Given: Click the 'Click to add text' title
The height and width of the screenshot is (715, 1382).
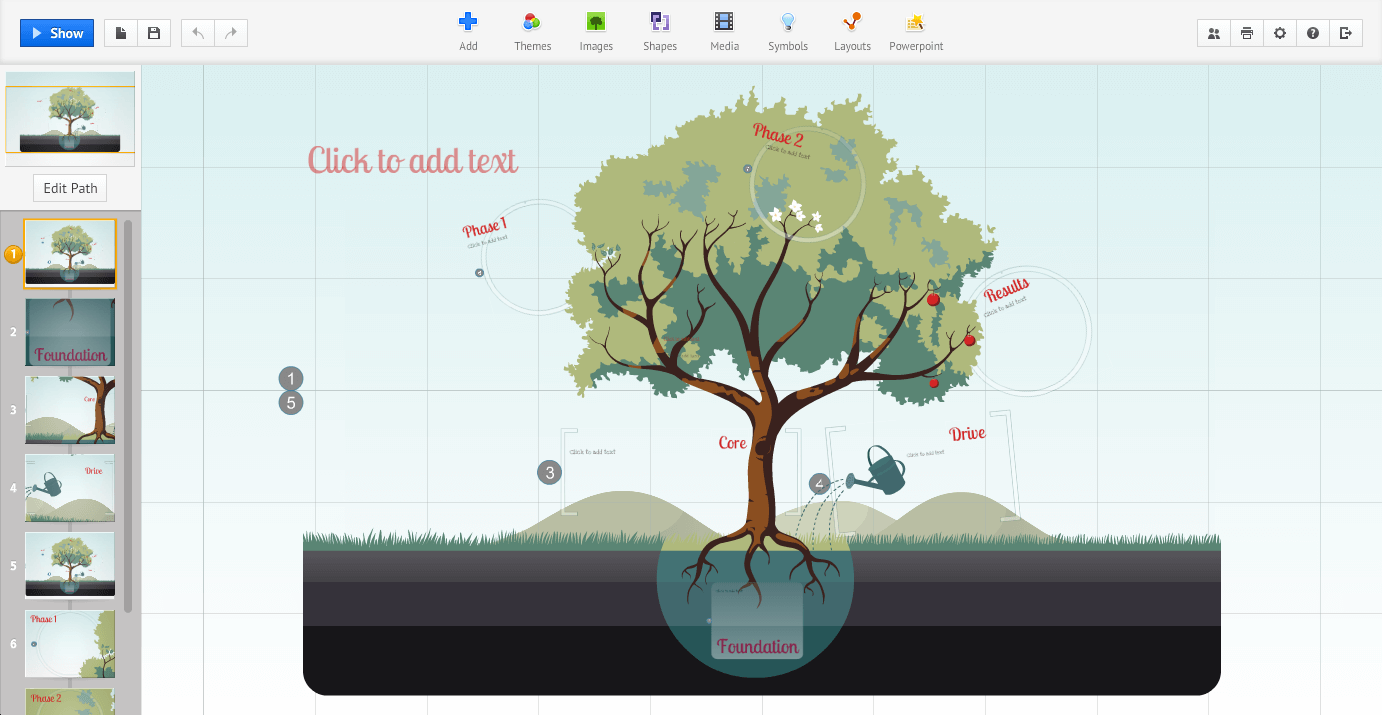Looking at the screenshot, I should [412, 160].
